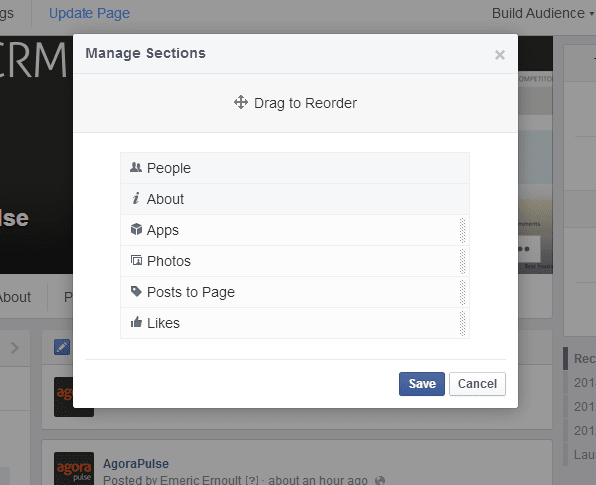Expand the right chevron arrow at left

pos(14,348)
